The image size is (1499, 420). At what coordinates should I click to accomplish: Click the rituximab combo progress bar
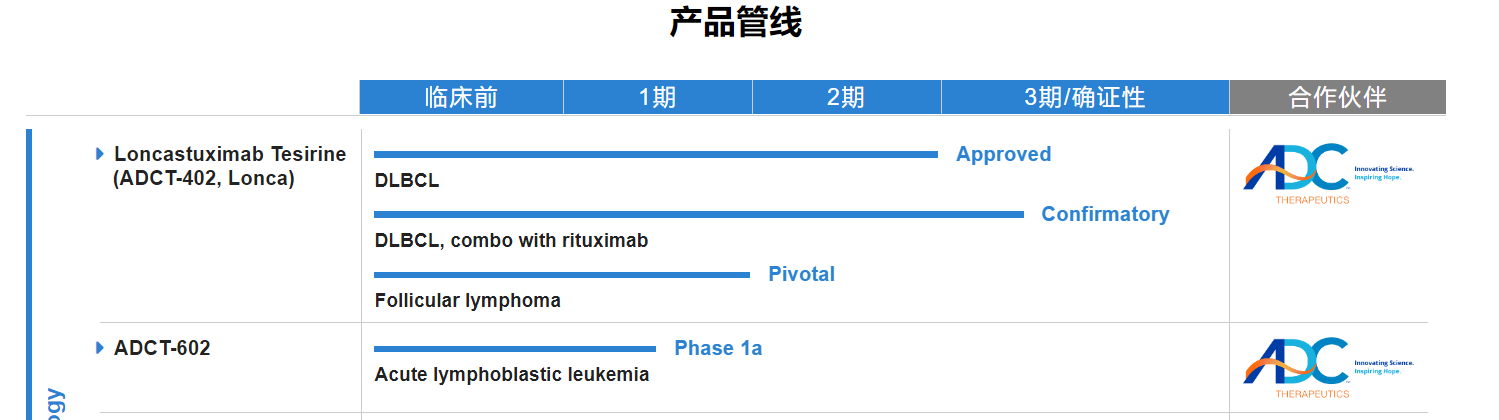[699, 215]
